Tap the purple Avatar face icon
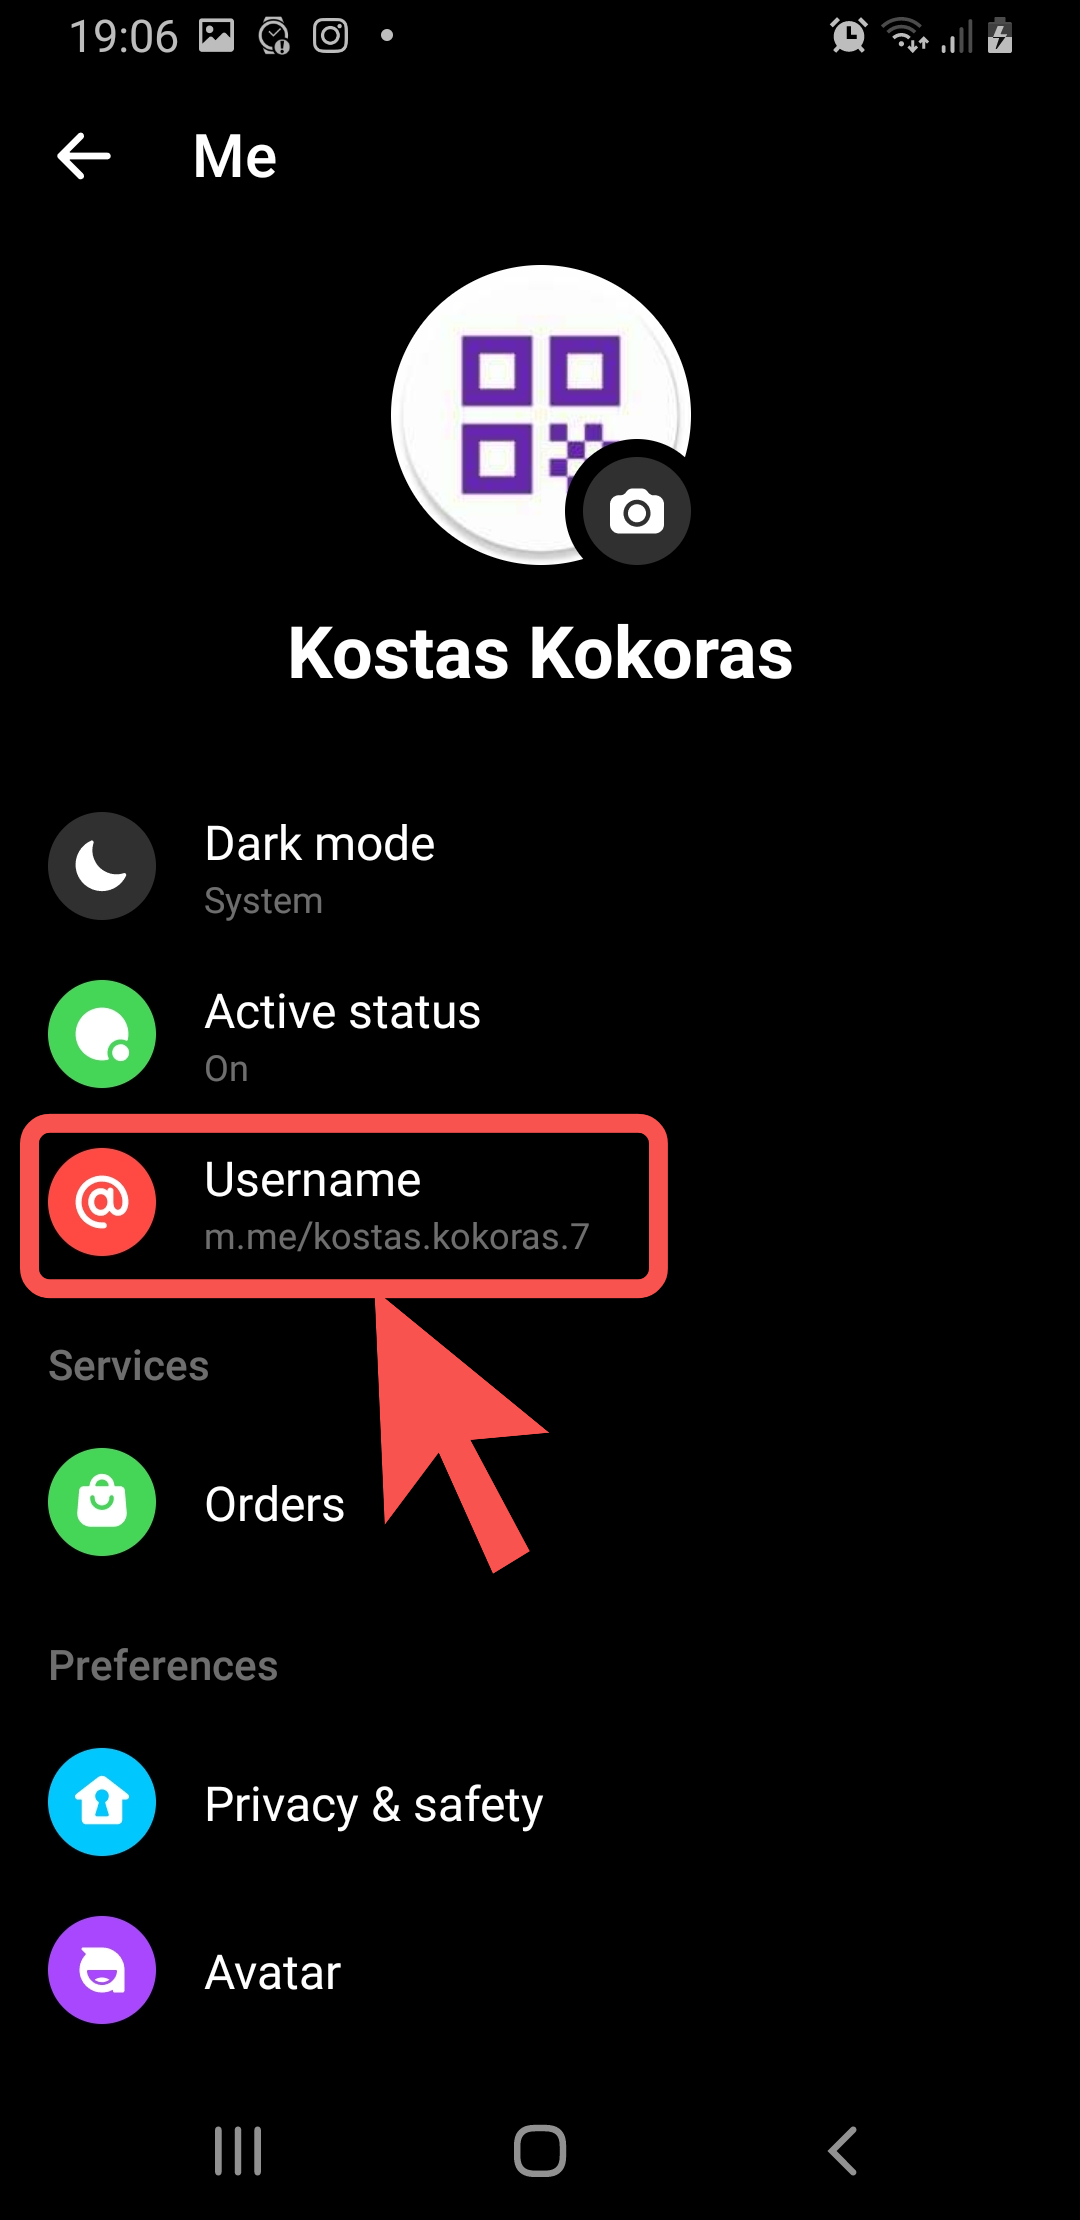This screenshot has width=1080, height=2220. [x=102, y=1970]
